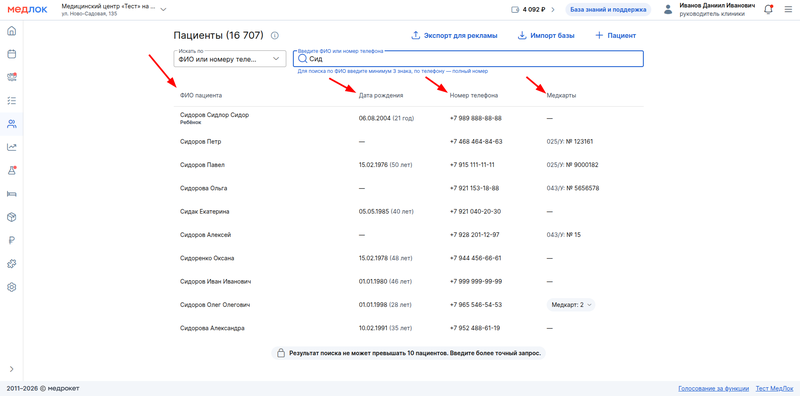Open the laboratory flask icon in sidebar

pos(12,170)
